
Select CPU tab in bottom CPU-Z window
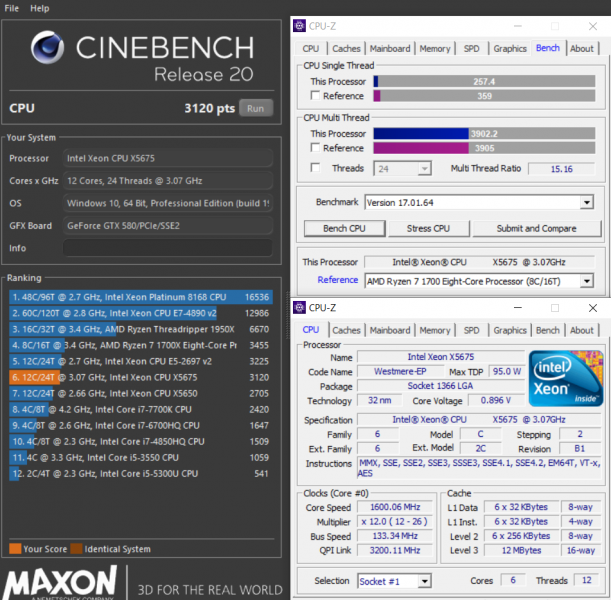click(x=311, y=330)
